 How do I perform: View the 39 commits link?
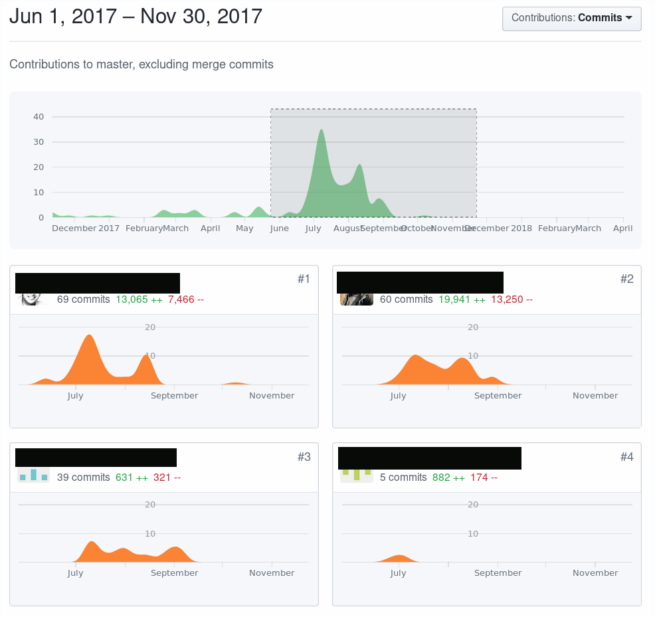tap(83, 477)
